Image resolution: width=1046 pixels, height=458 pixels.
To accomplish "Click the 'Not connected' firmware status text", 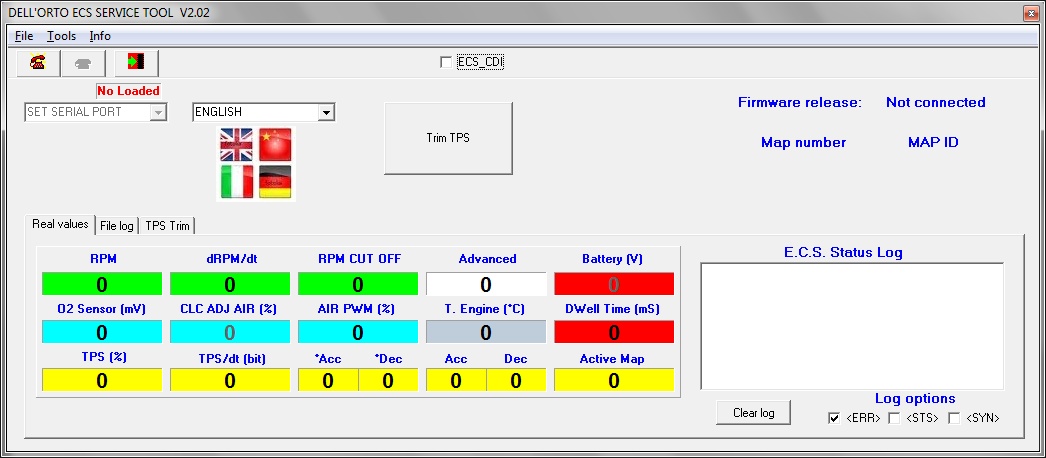I will point(935,102).
